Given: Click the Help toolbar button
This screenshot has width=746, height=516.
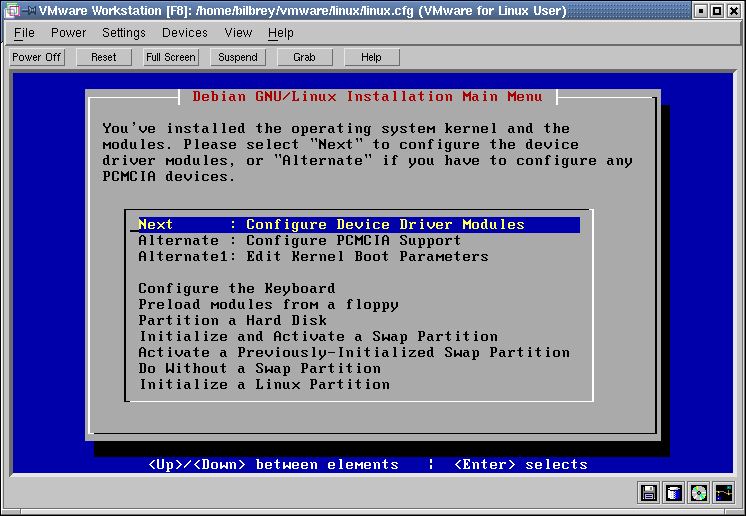Looking at the screenshot, I should tap(371, 57).
